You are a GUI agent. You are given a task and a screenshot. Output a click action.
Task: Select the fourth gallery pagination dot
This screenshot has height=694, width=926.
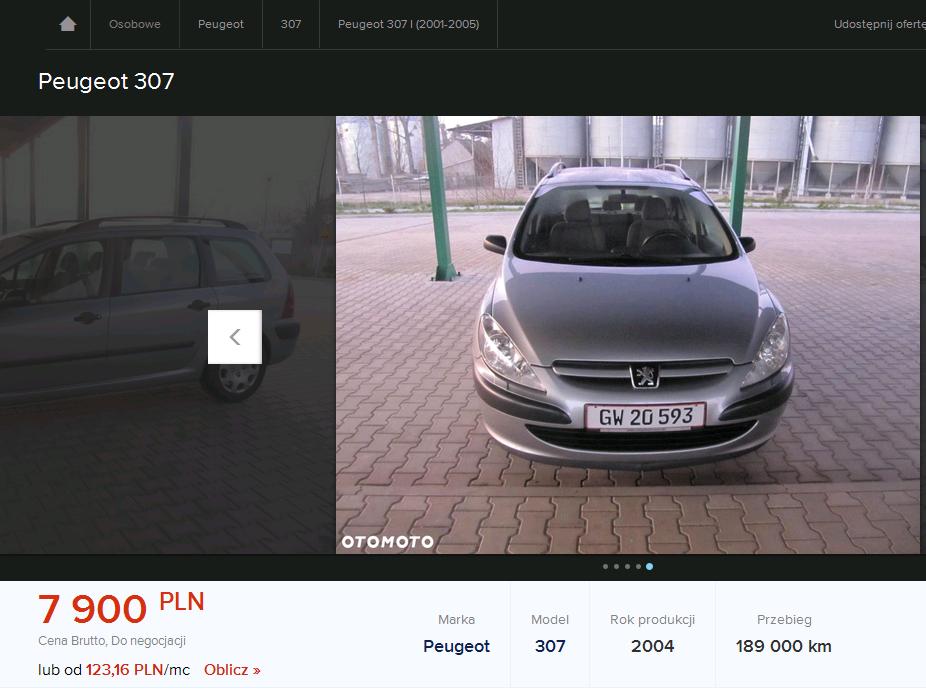click(x=638, y=567)
